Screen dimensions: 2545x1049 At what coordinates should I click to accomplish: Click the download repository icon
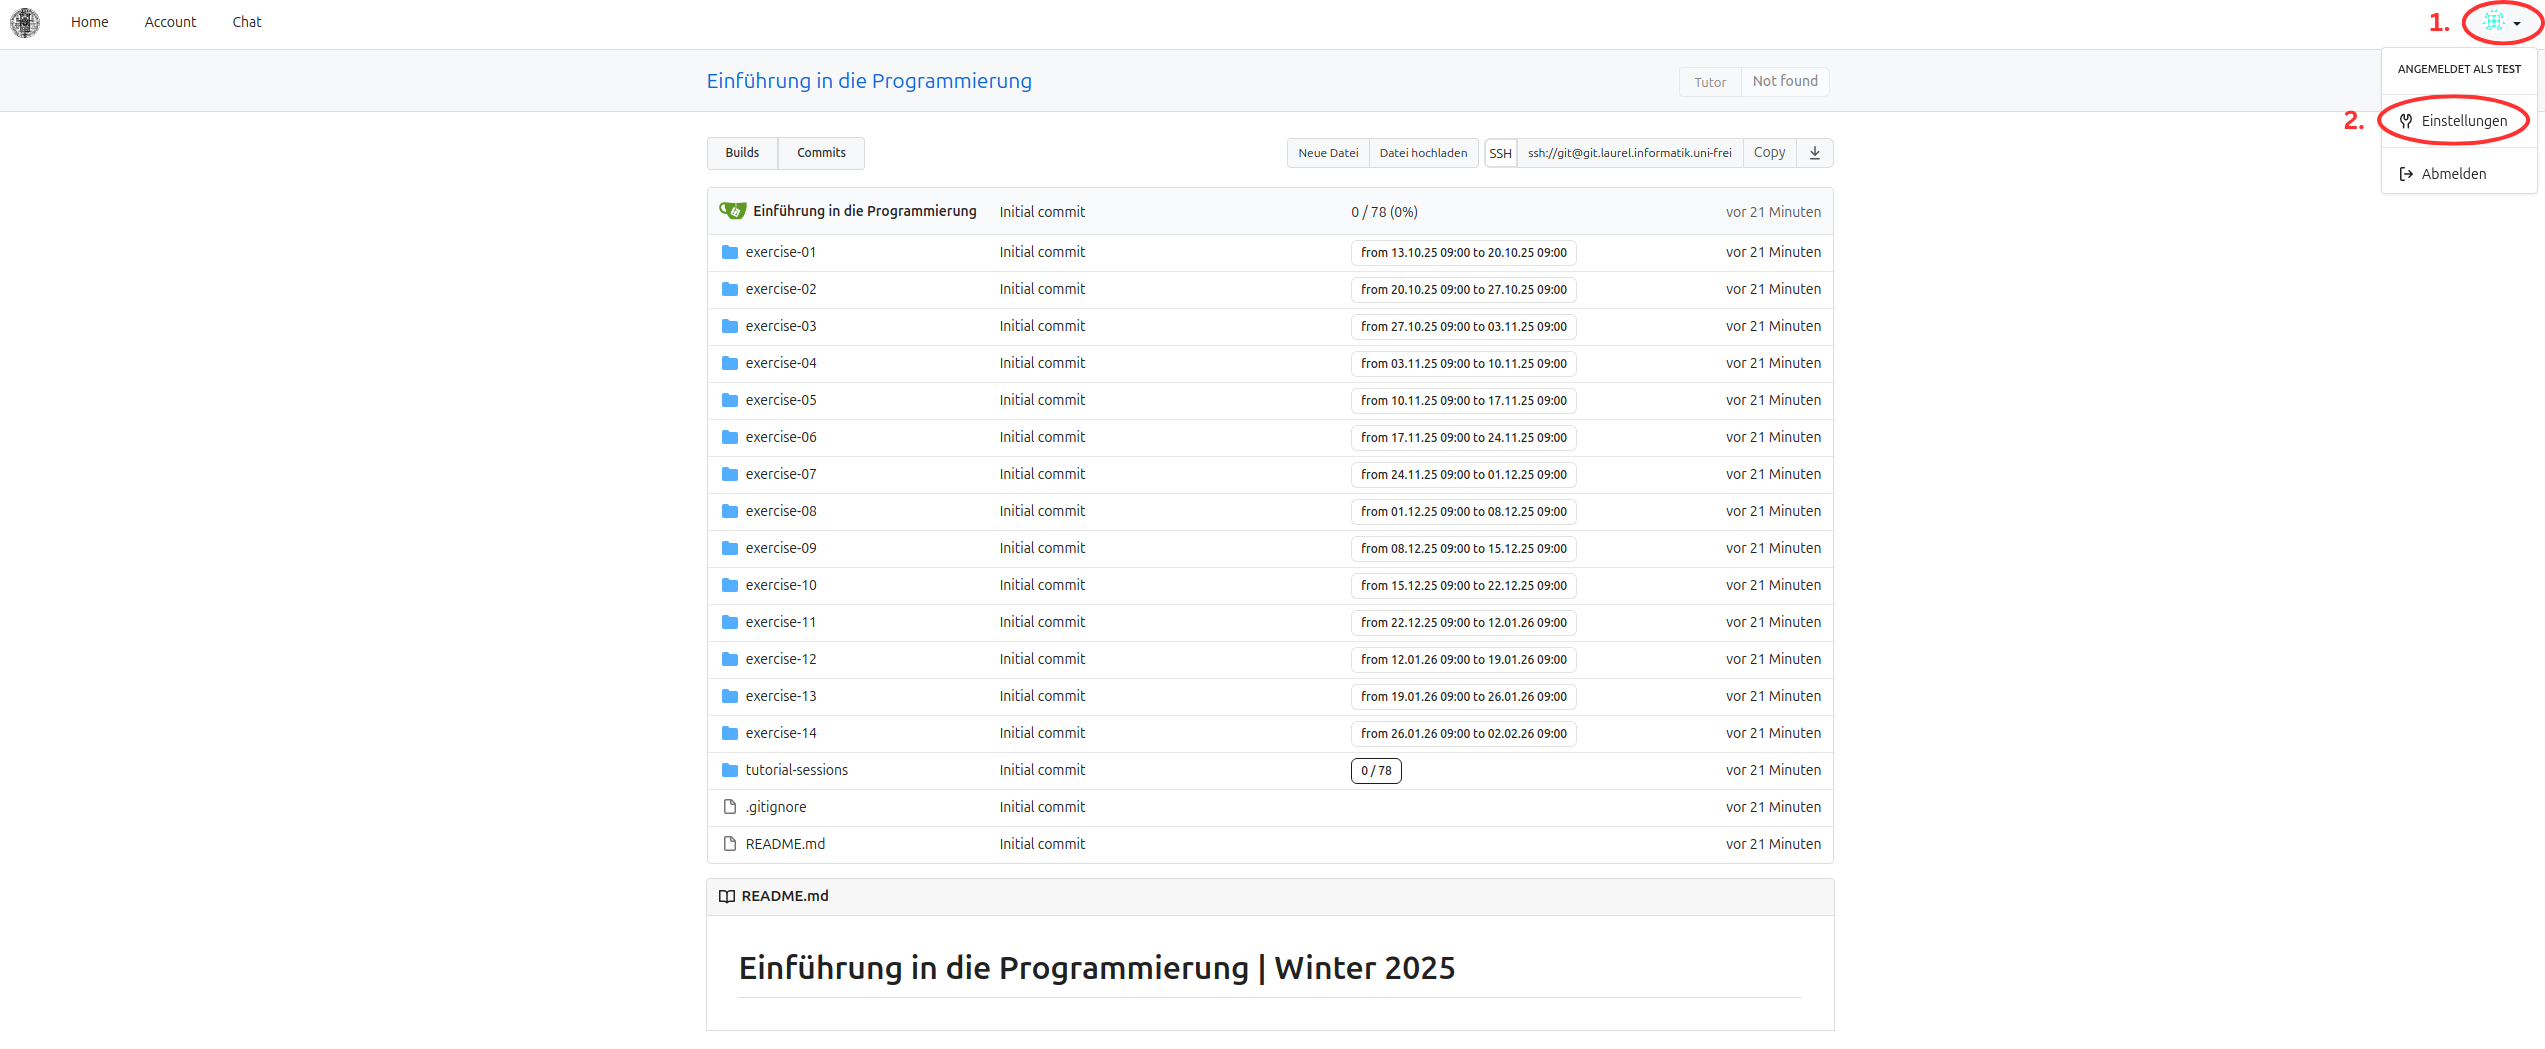click(x=1815, y=153)
